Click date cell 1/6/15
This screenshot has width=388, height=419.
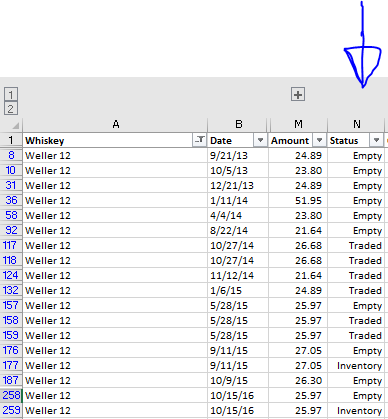(x=238, y=290)
